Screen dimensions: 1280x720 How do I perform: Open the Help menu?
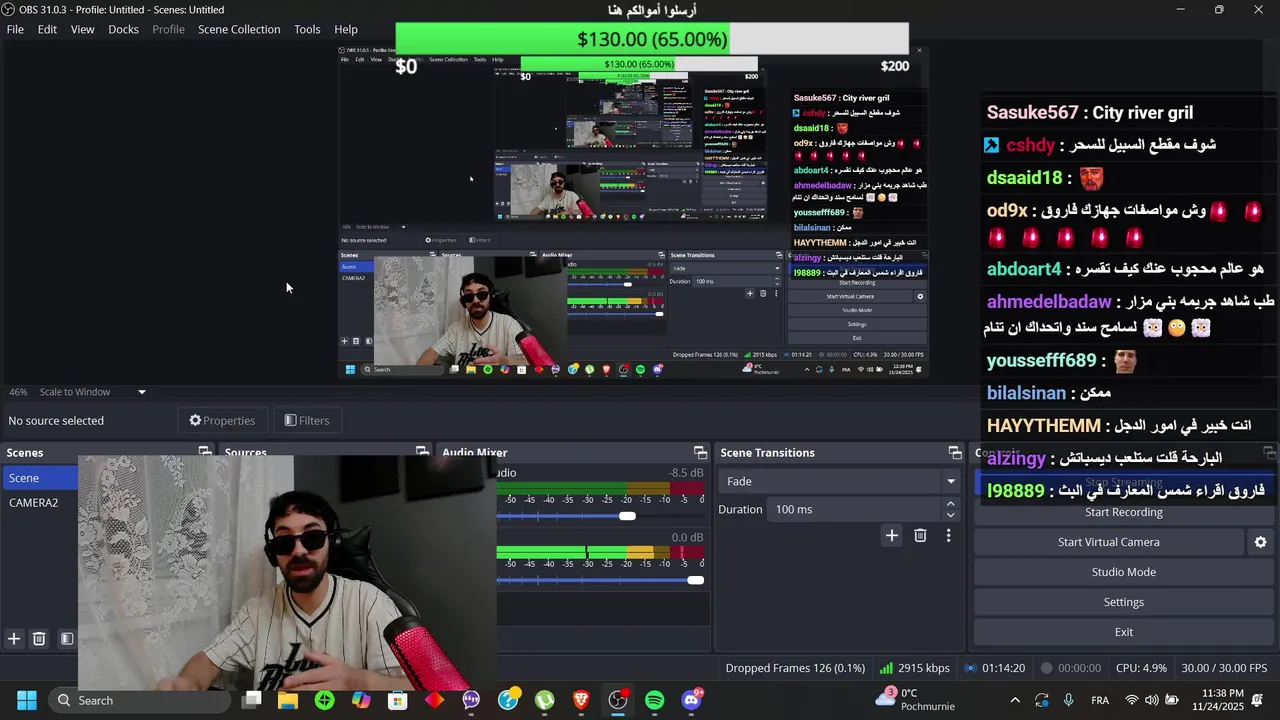pyautogui.click(x=346, y=29)
